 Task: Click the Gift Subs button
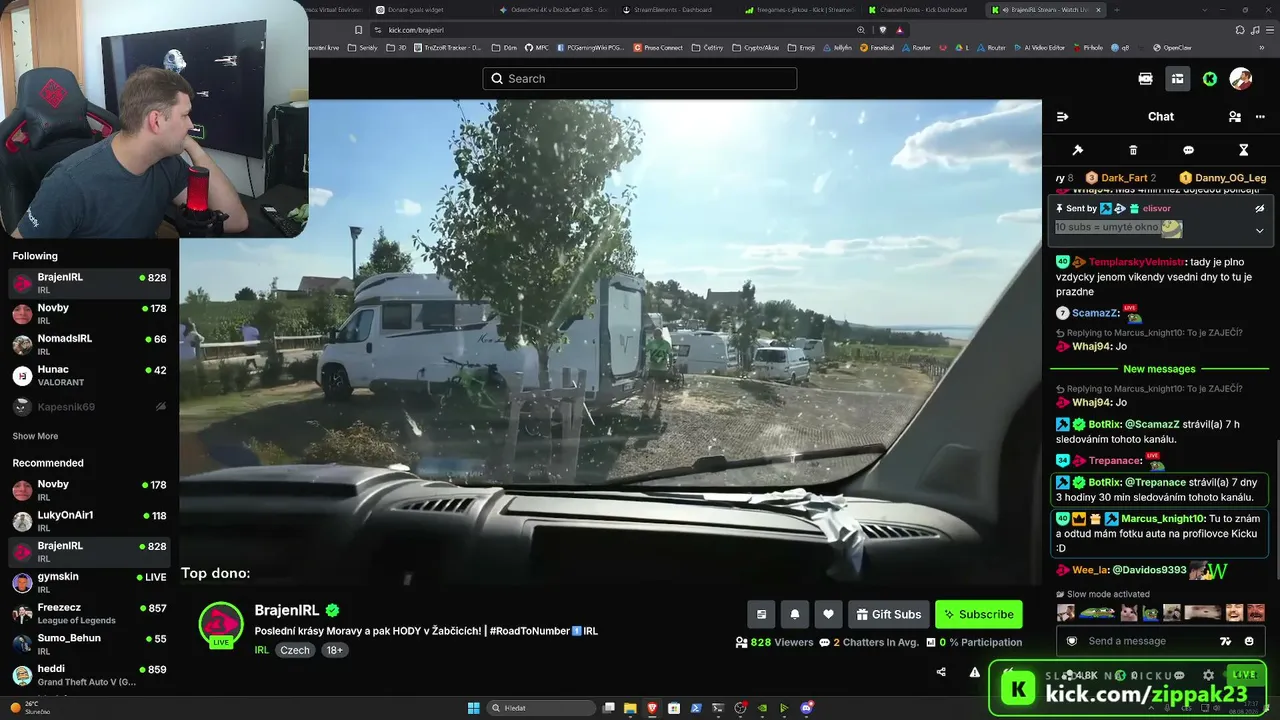[888, 614]
